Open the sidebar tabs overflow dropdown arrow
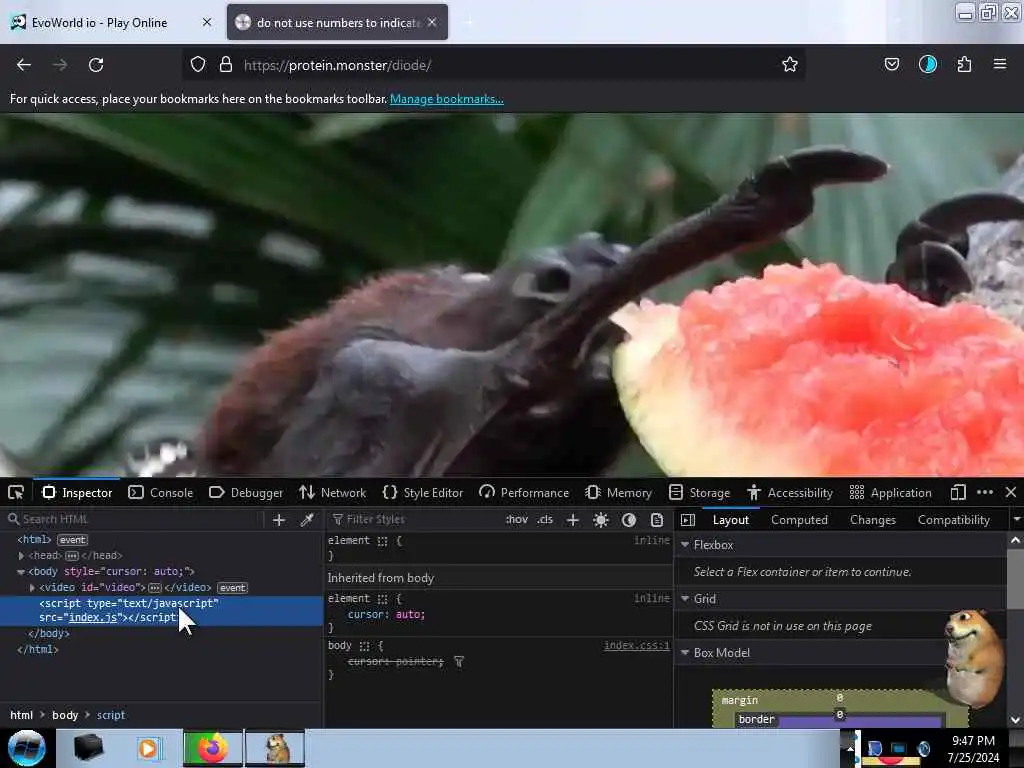Image resolution: width=1024 pixels, height=768 pixels. pos(1016,520)
